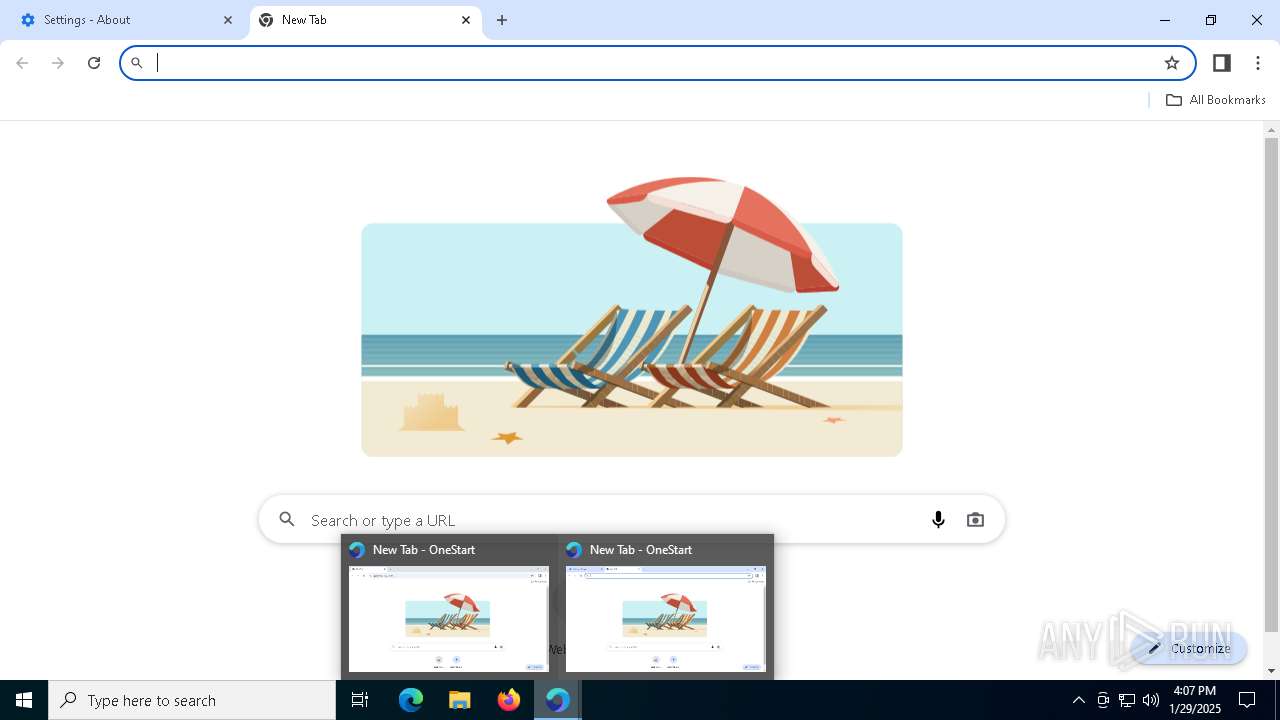
Task: Go forward with the forward arrow
Action: pos(58,63)
